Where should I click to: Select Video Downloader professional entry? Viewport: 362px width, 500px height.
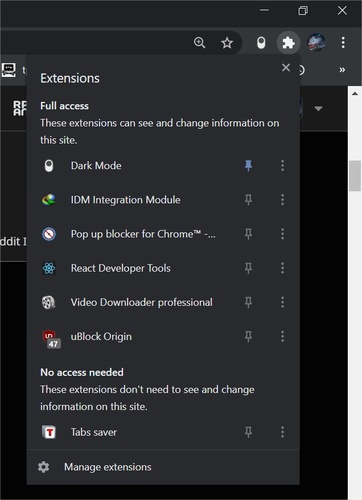(141, 302)
